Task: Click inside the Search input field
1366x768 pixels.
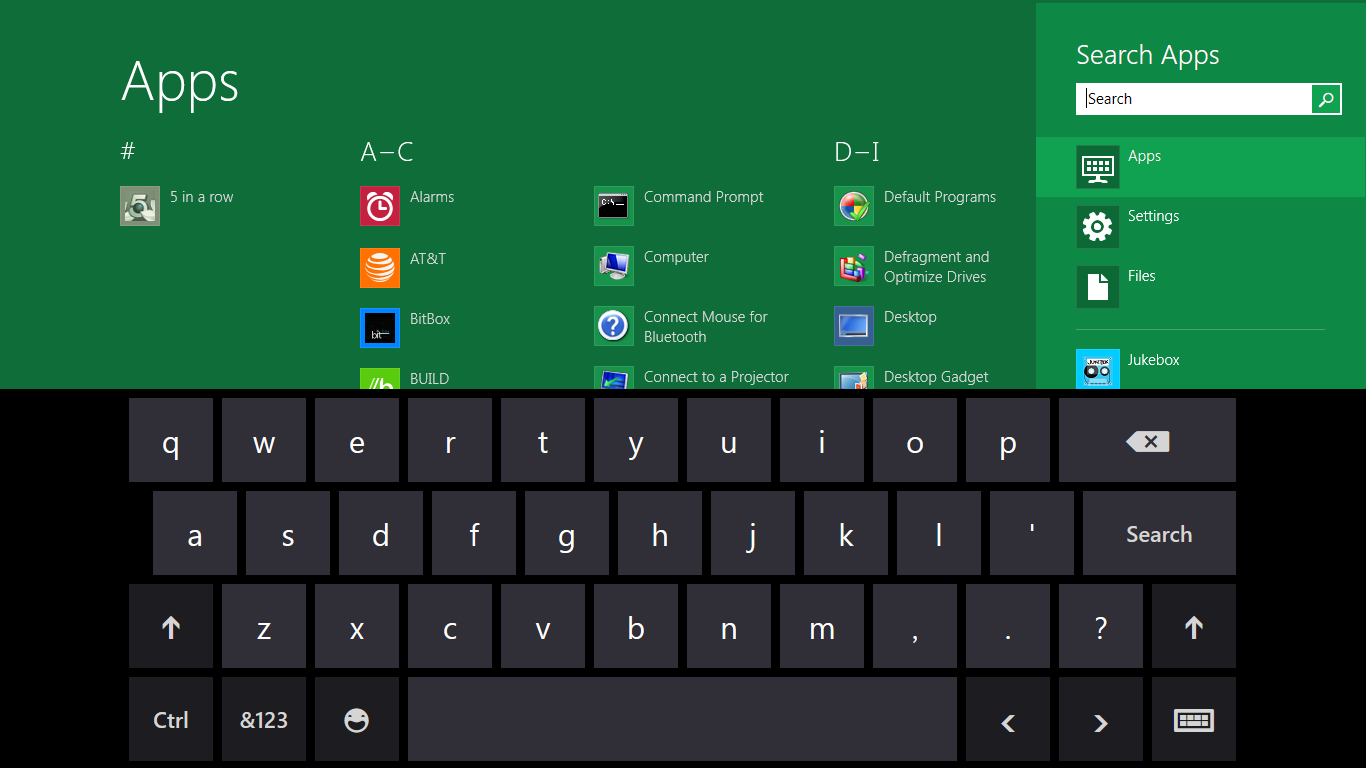Action: point(1195,98)
